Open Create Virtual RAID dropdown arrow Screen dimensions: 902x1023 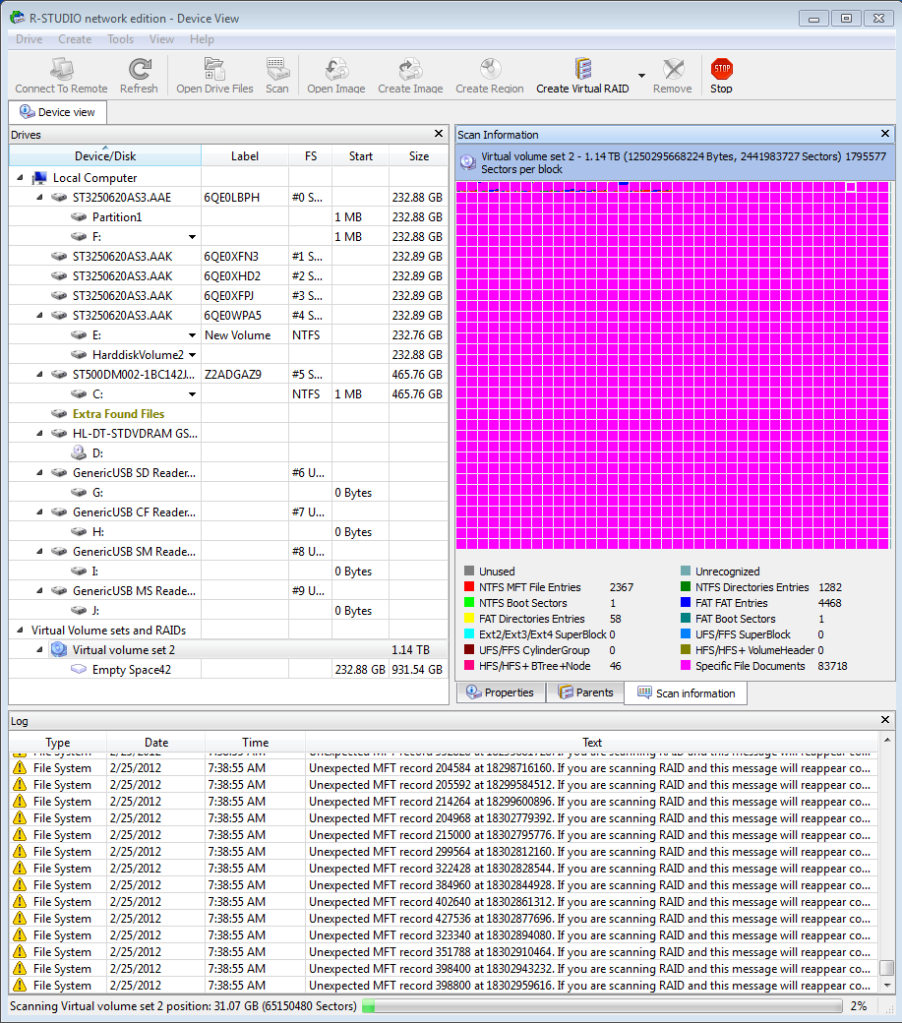(x=642, y=76)
